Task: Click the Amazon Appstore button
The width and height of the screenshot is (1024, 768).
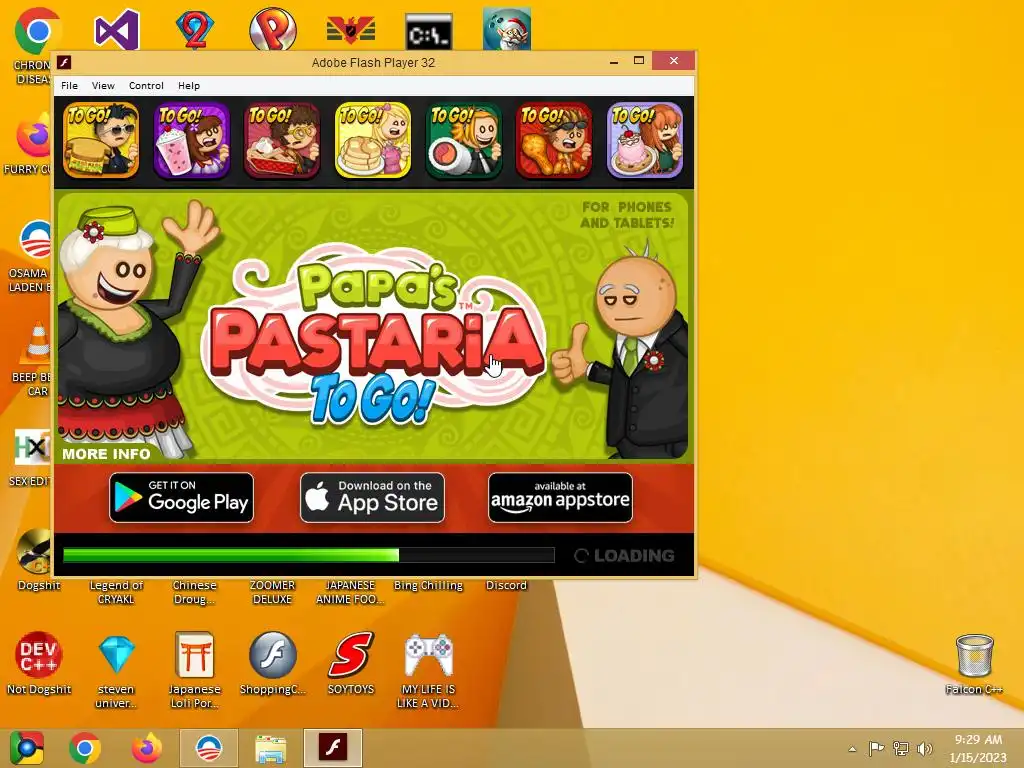Action: pos(560,498)
